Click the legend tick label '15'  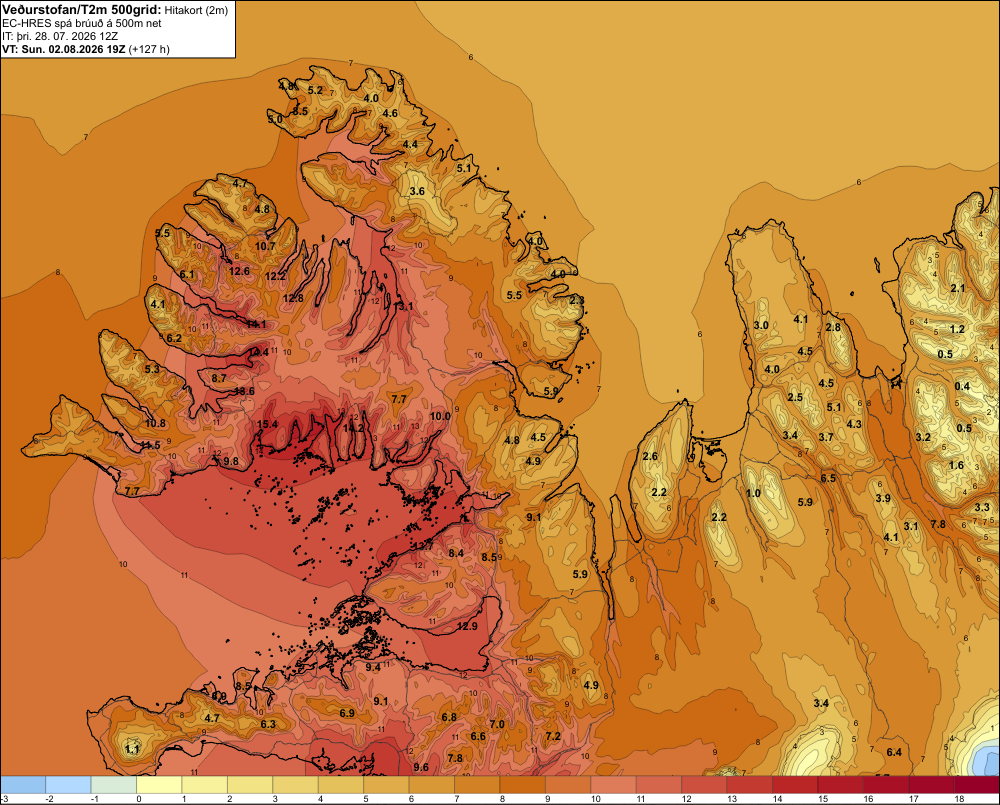coord(823,799)
